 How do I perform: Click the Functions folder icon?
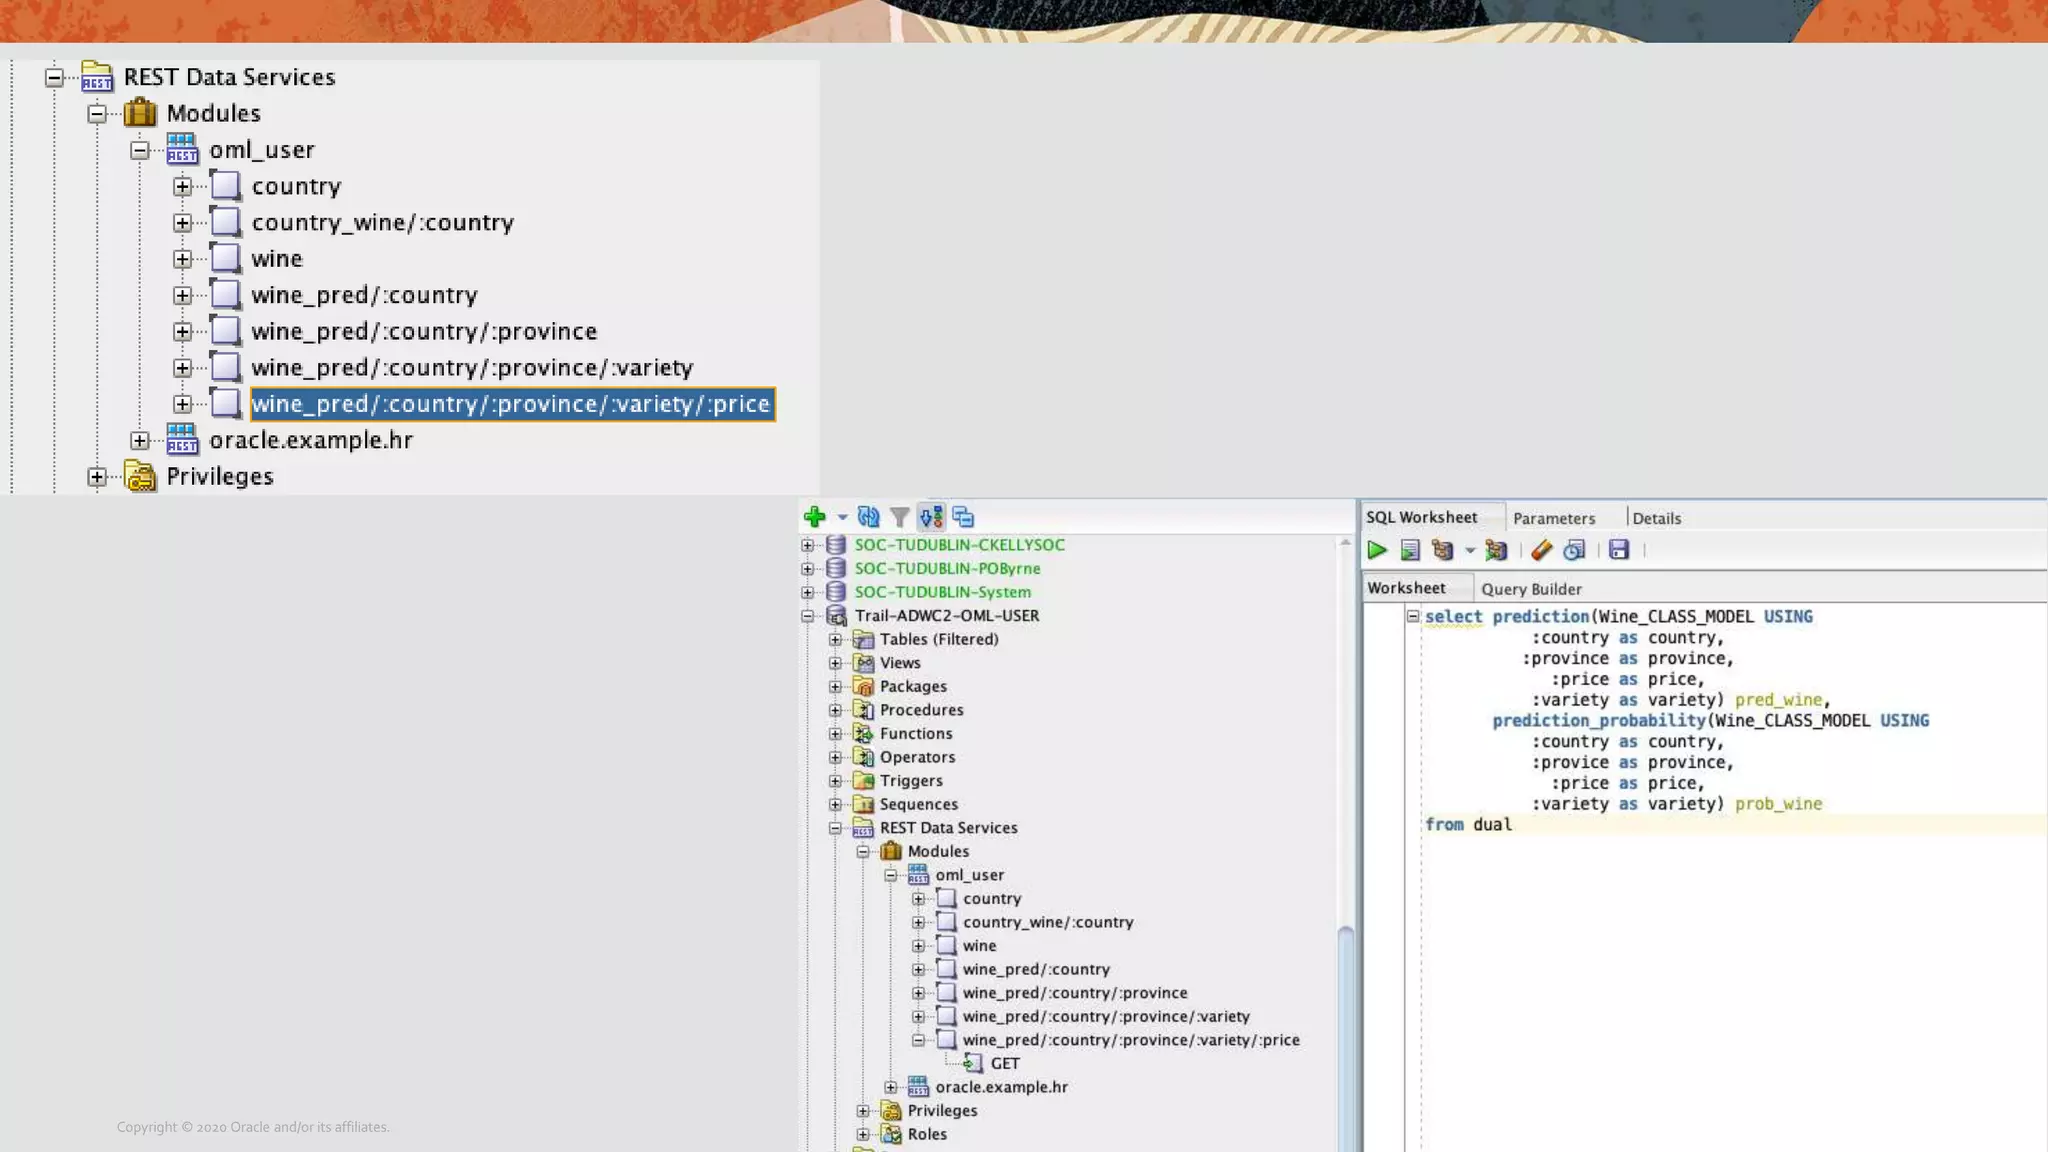click(863, 734)
